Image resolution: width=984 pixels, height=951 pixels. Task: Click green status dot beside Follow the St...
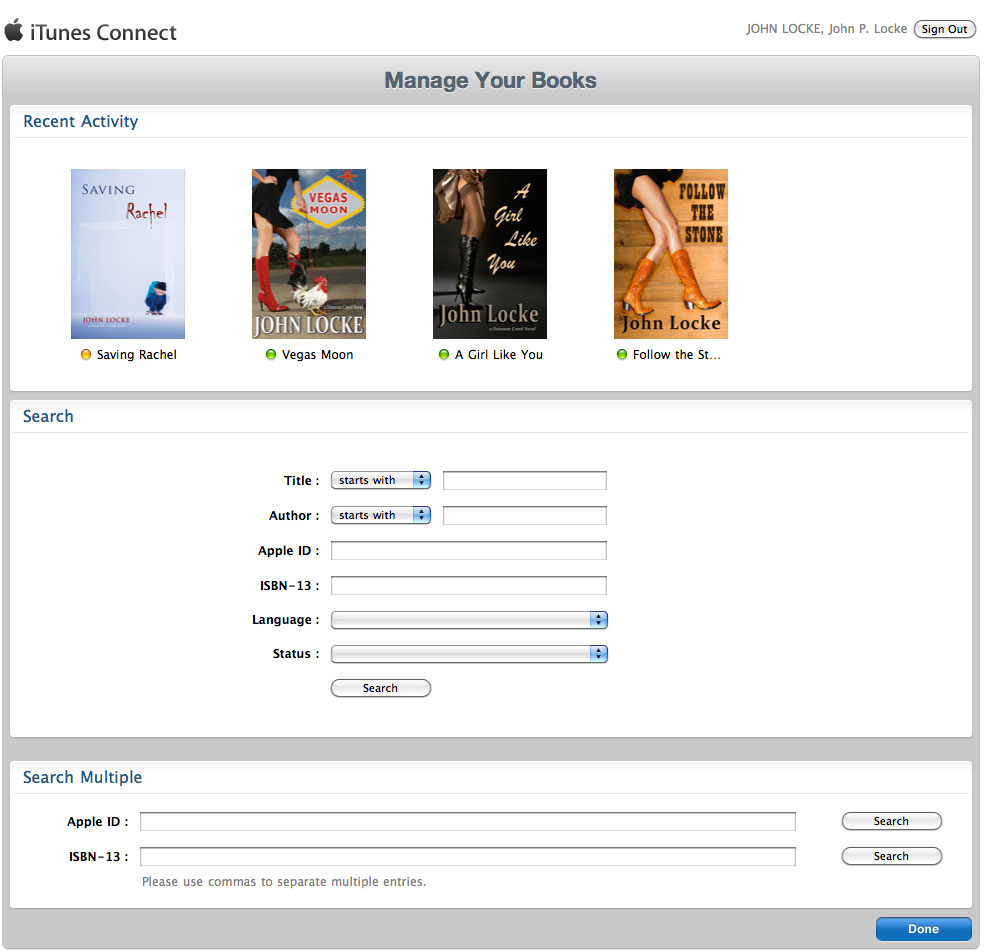click(x=622, y=355)
